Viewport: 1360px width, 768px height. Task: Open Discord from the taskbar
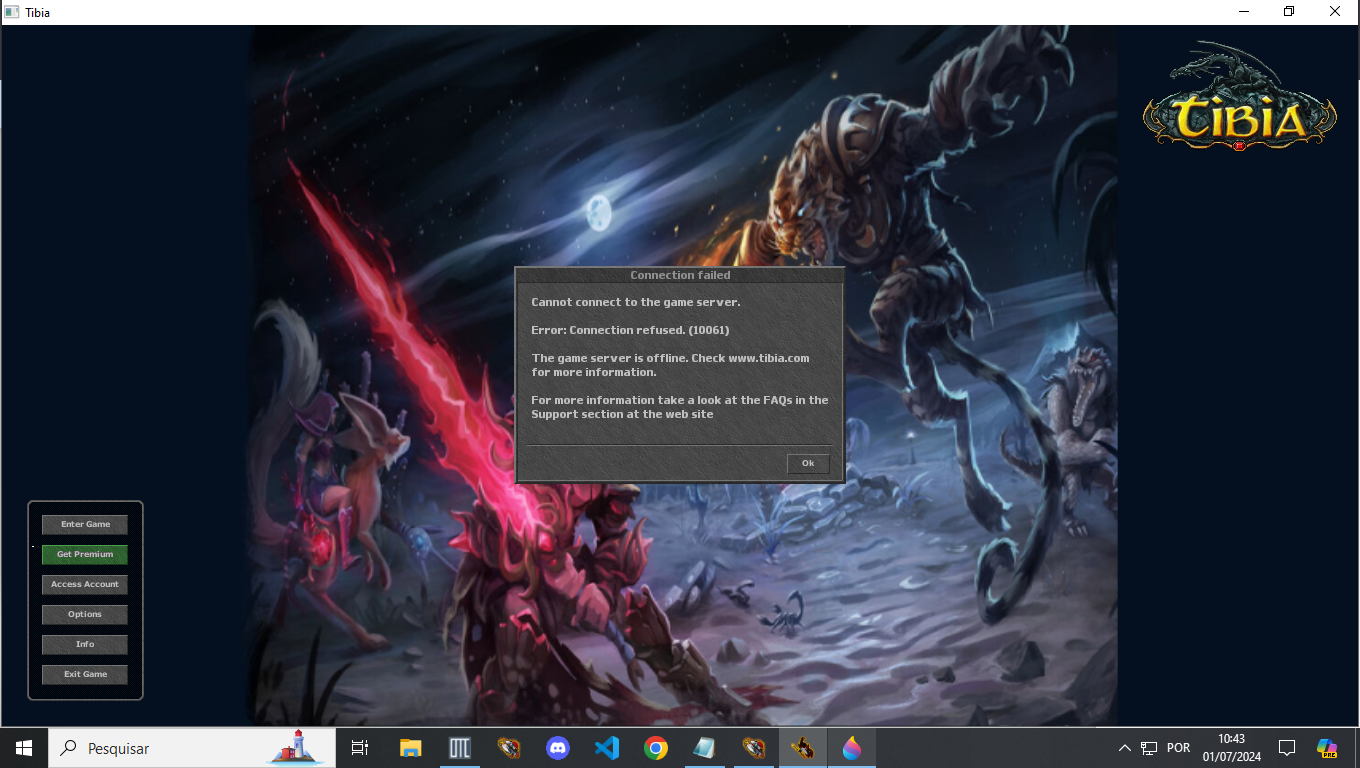557,748
